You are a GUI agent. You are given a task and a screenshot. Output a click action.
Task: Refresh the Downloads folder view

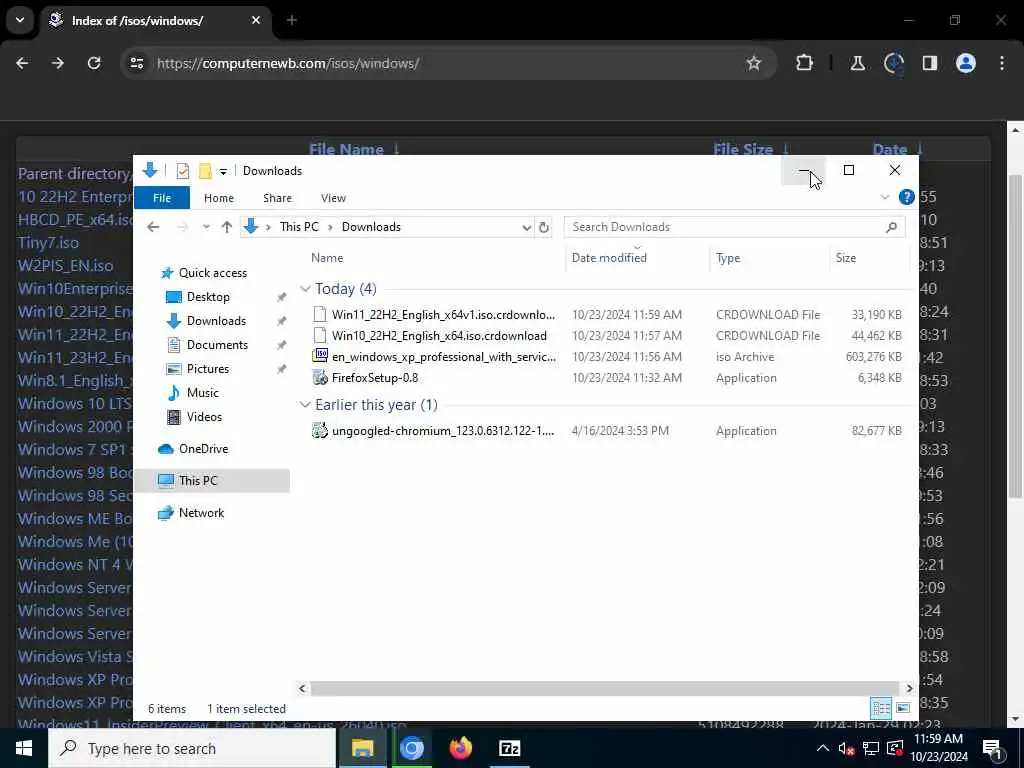click(543, 227)
